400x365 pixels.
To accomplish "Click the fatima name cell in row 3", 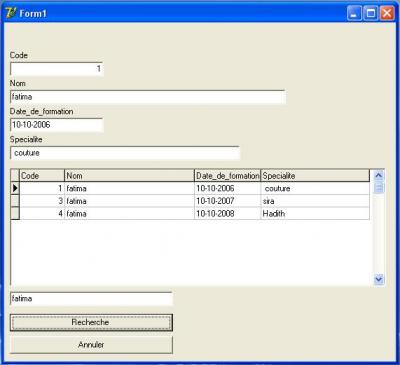I will pos(129,201).
